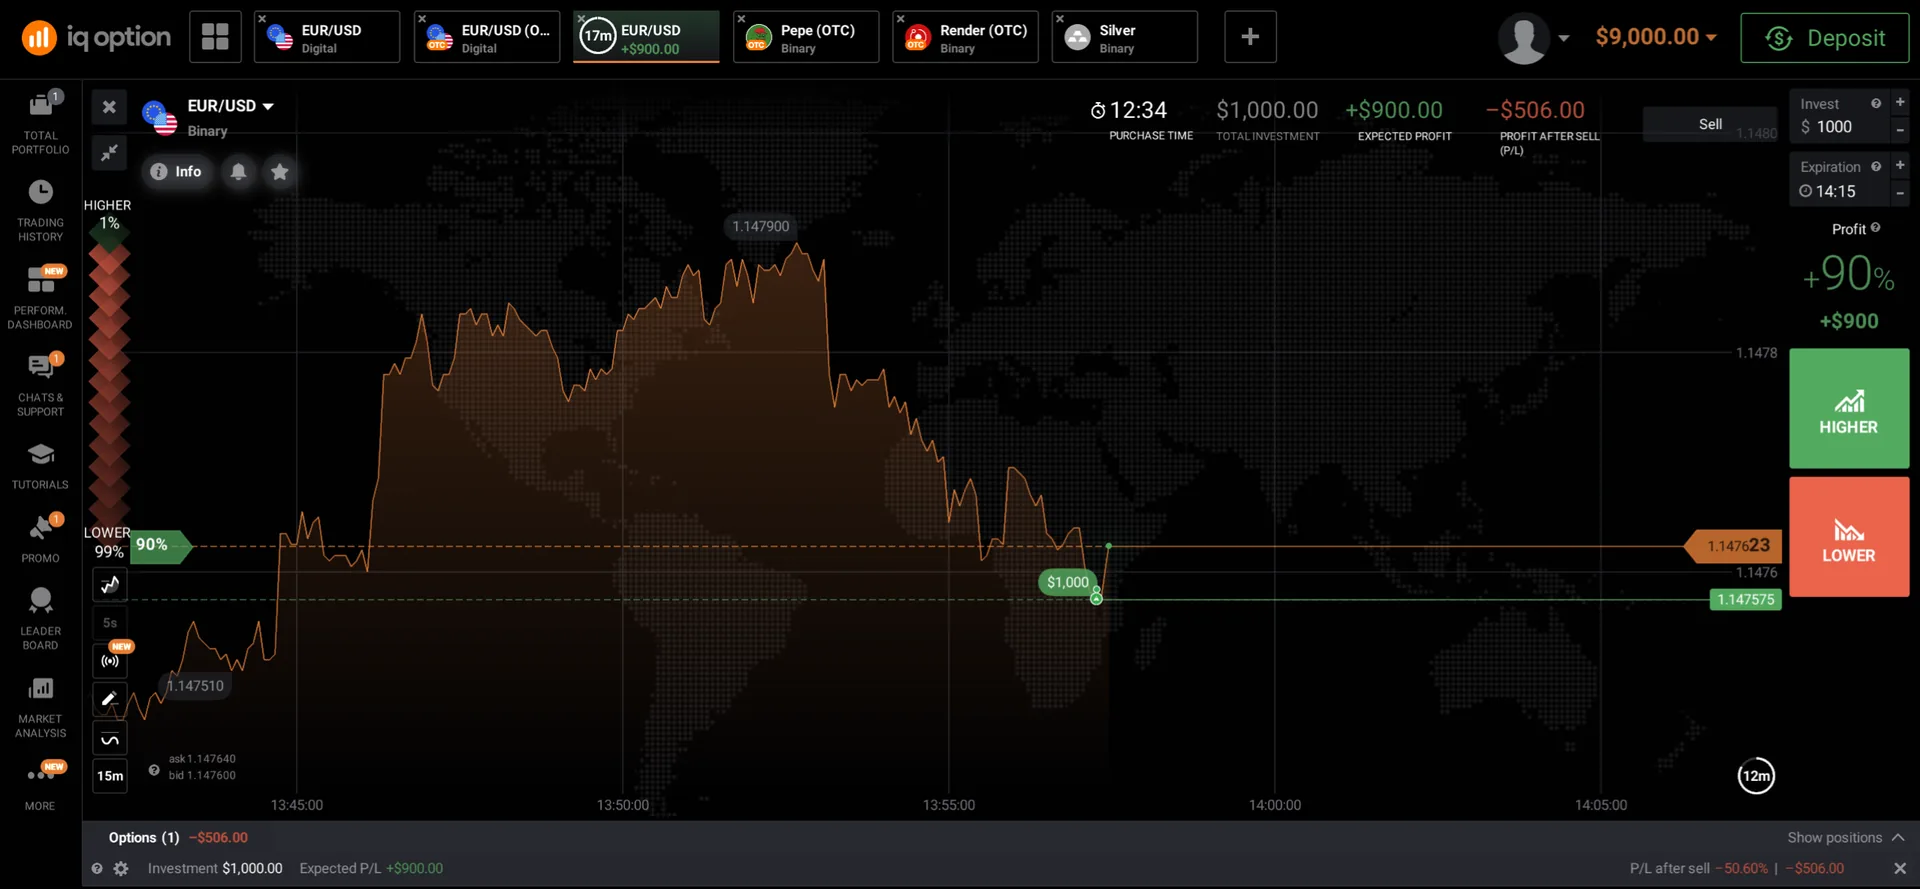Increase the invest amount
The width and height of the screenshot is (1920, 889).
click(1900, 102)
